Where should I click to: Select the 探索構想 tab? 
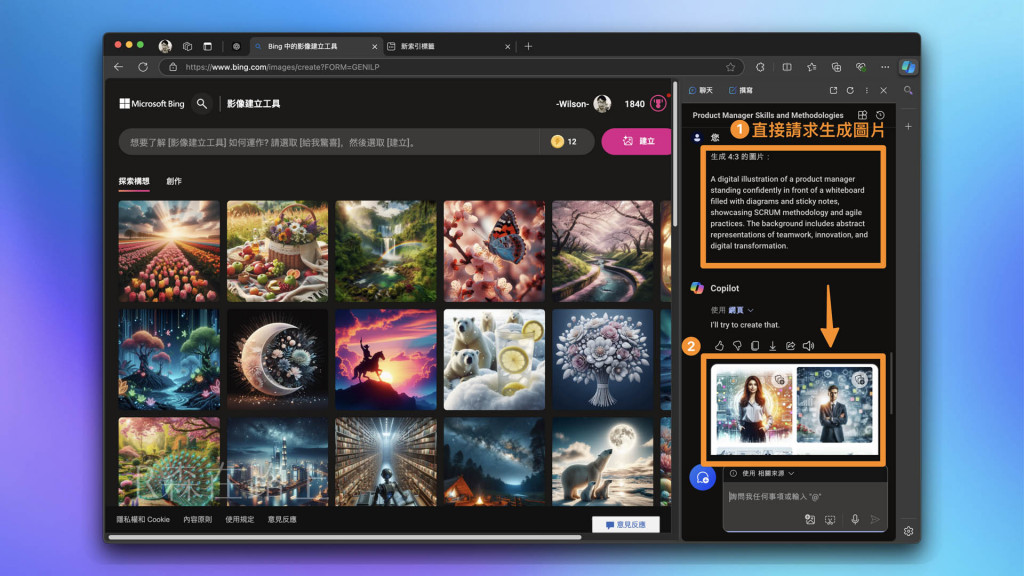coord(134,181)
